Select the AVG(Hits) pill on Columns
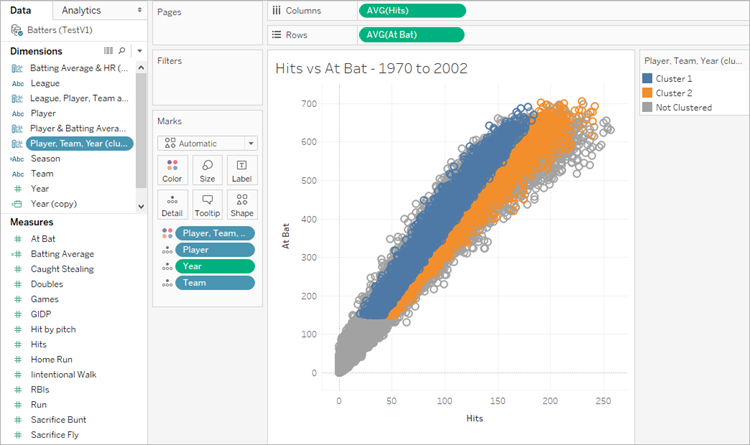Image resolution: width=750 pixels, height=445 pixels. [412, 11]
